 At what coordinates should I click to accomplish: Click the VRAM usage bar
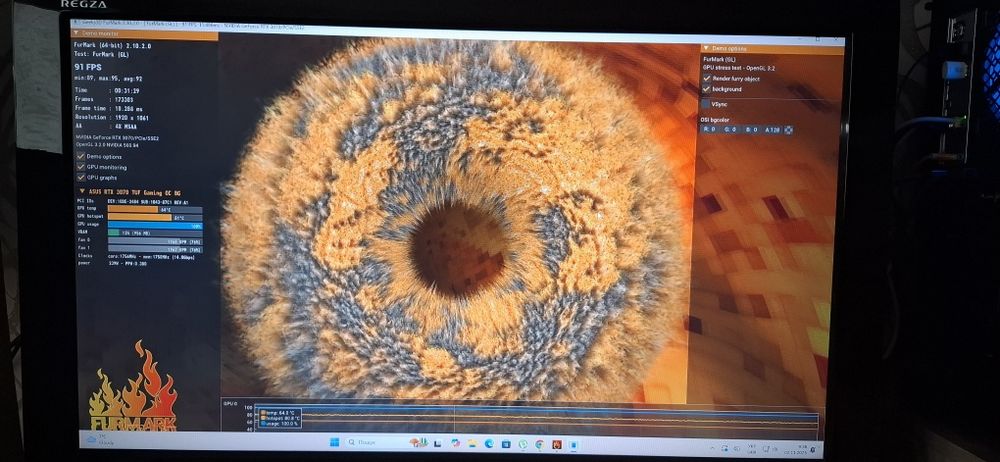pyautogui.click(x=155, y=233)
